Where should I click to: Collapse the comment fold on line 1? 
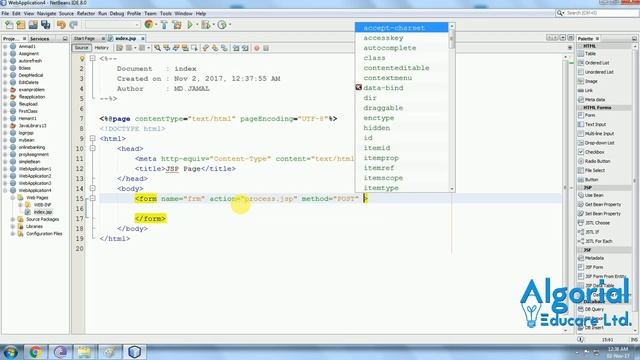click(93, 59)
